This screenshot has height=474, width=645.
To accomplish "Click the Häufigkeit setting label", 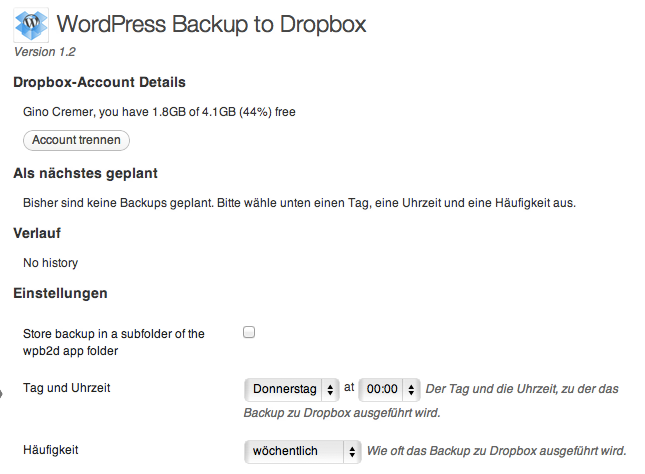I will point(51,450).
